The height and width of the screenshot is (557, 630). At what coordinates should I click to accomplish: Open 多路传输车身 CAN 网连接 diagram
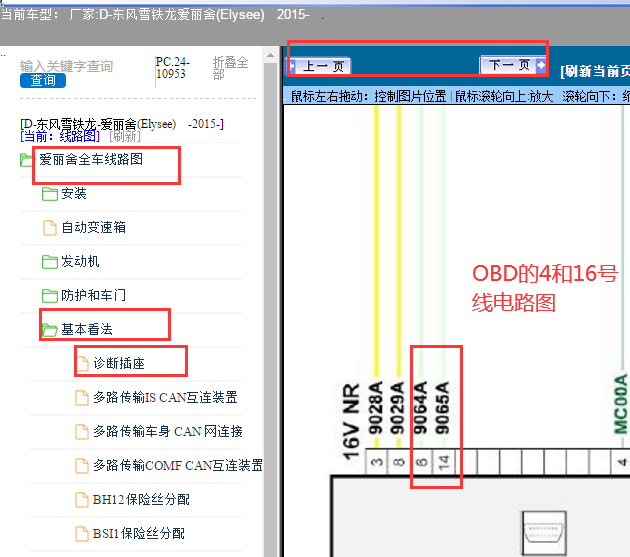[168, 432]
